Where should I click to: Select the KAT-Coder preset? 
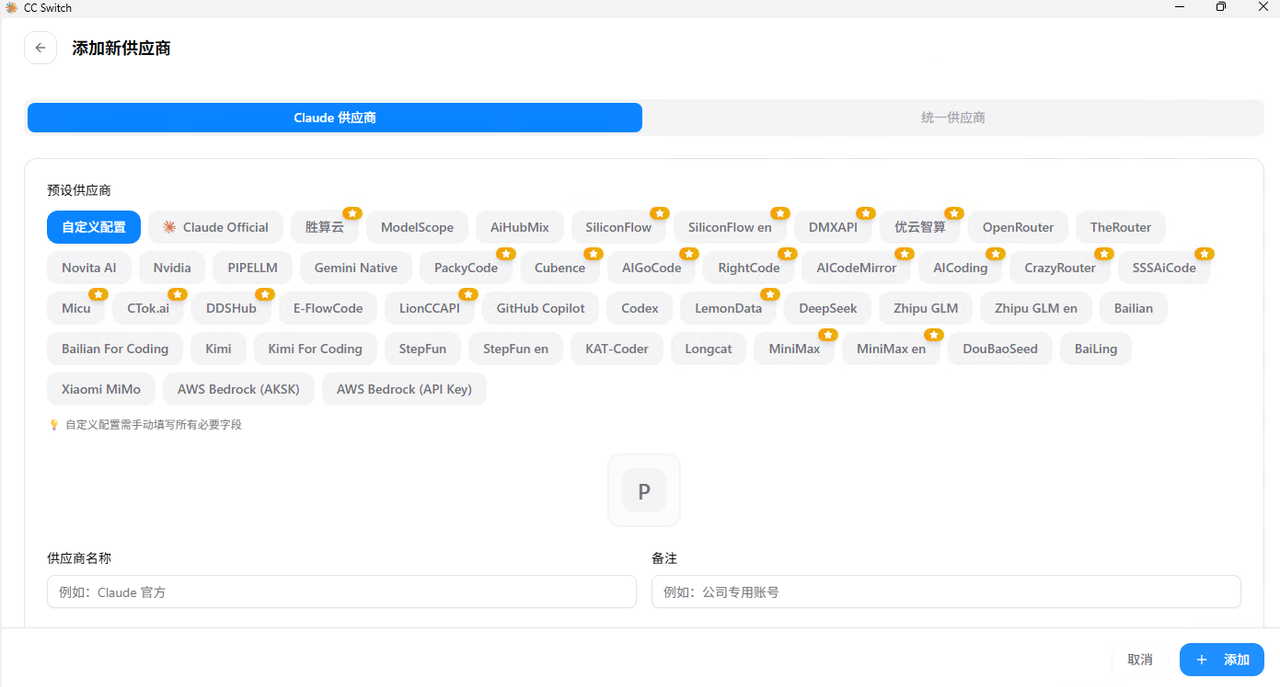(617, 349)
